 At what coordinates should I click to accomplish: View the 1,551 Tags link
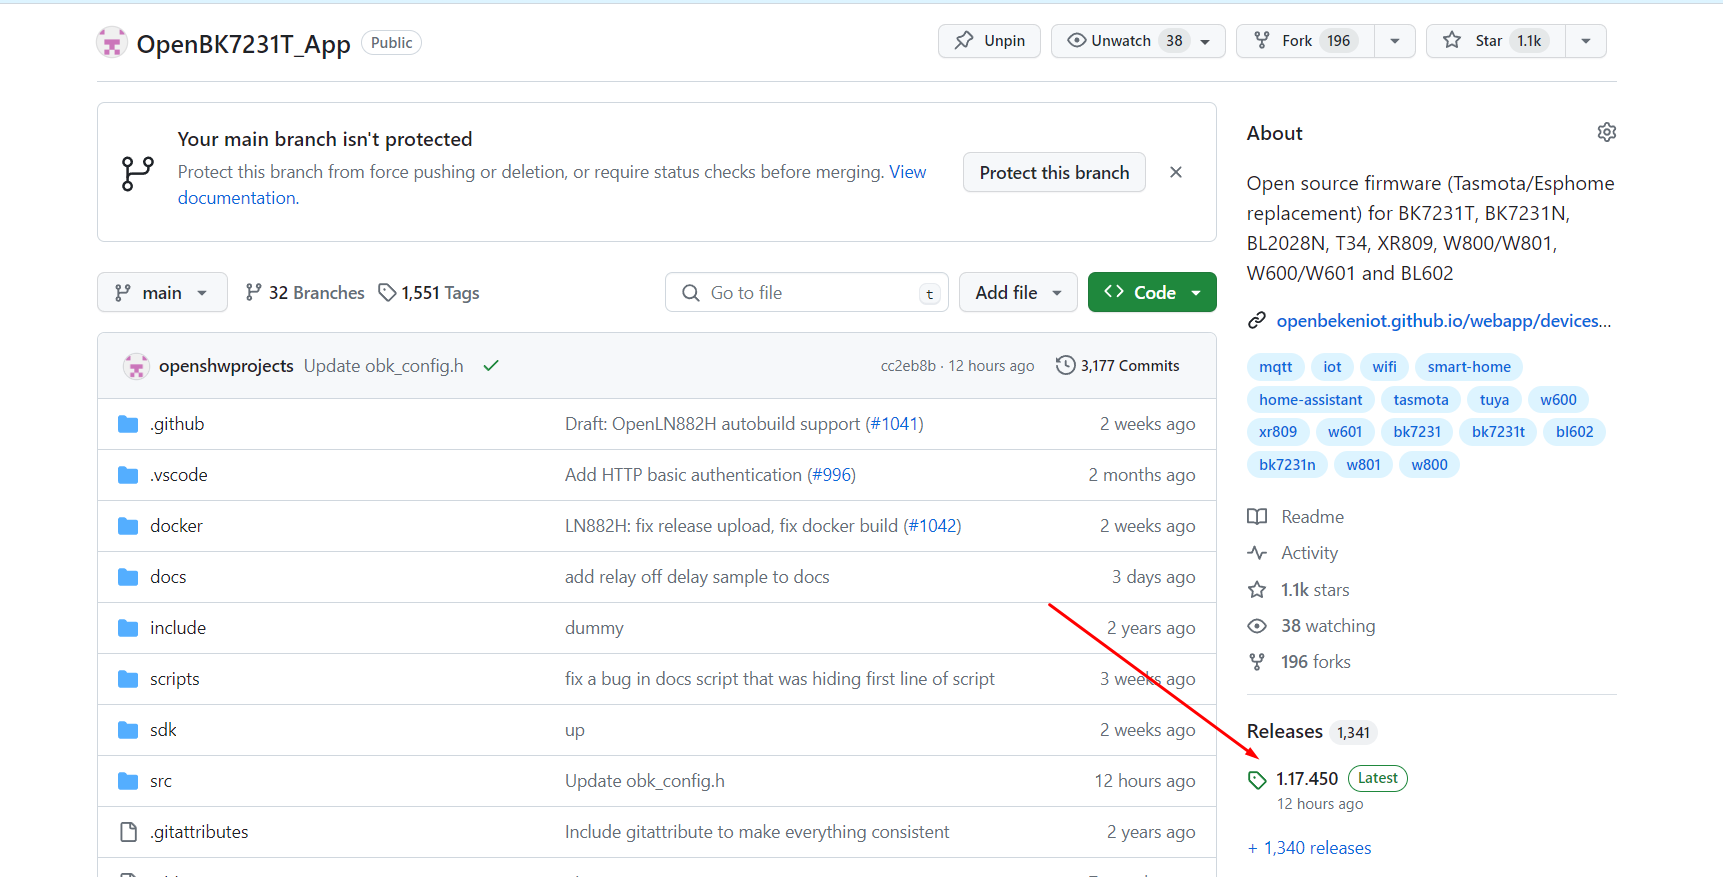(429, 293)
